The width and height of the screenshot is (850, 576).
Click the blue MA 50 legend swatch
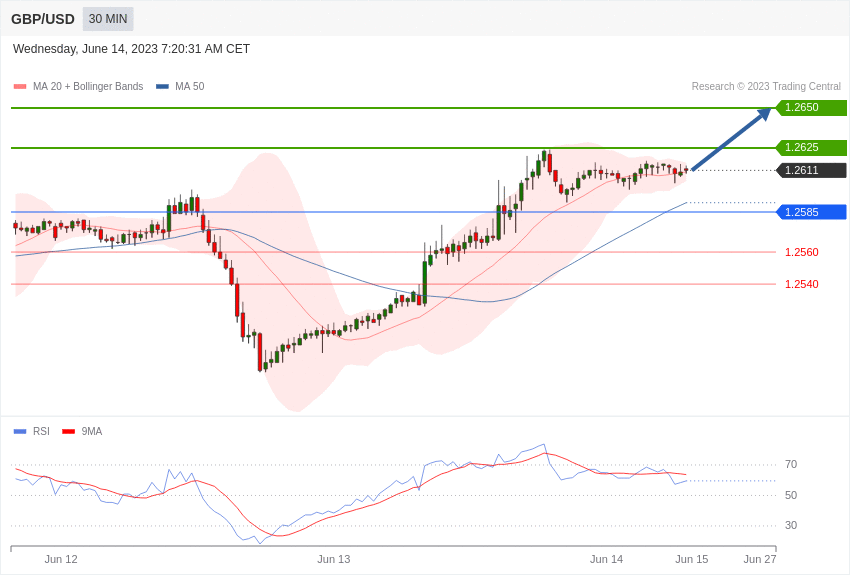pos(162,87)
